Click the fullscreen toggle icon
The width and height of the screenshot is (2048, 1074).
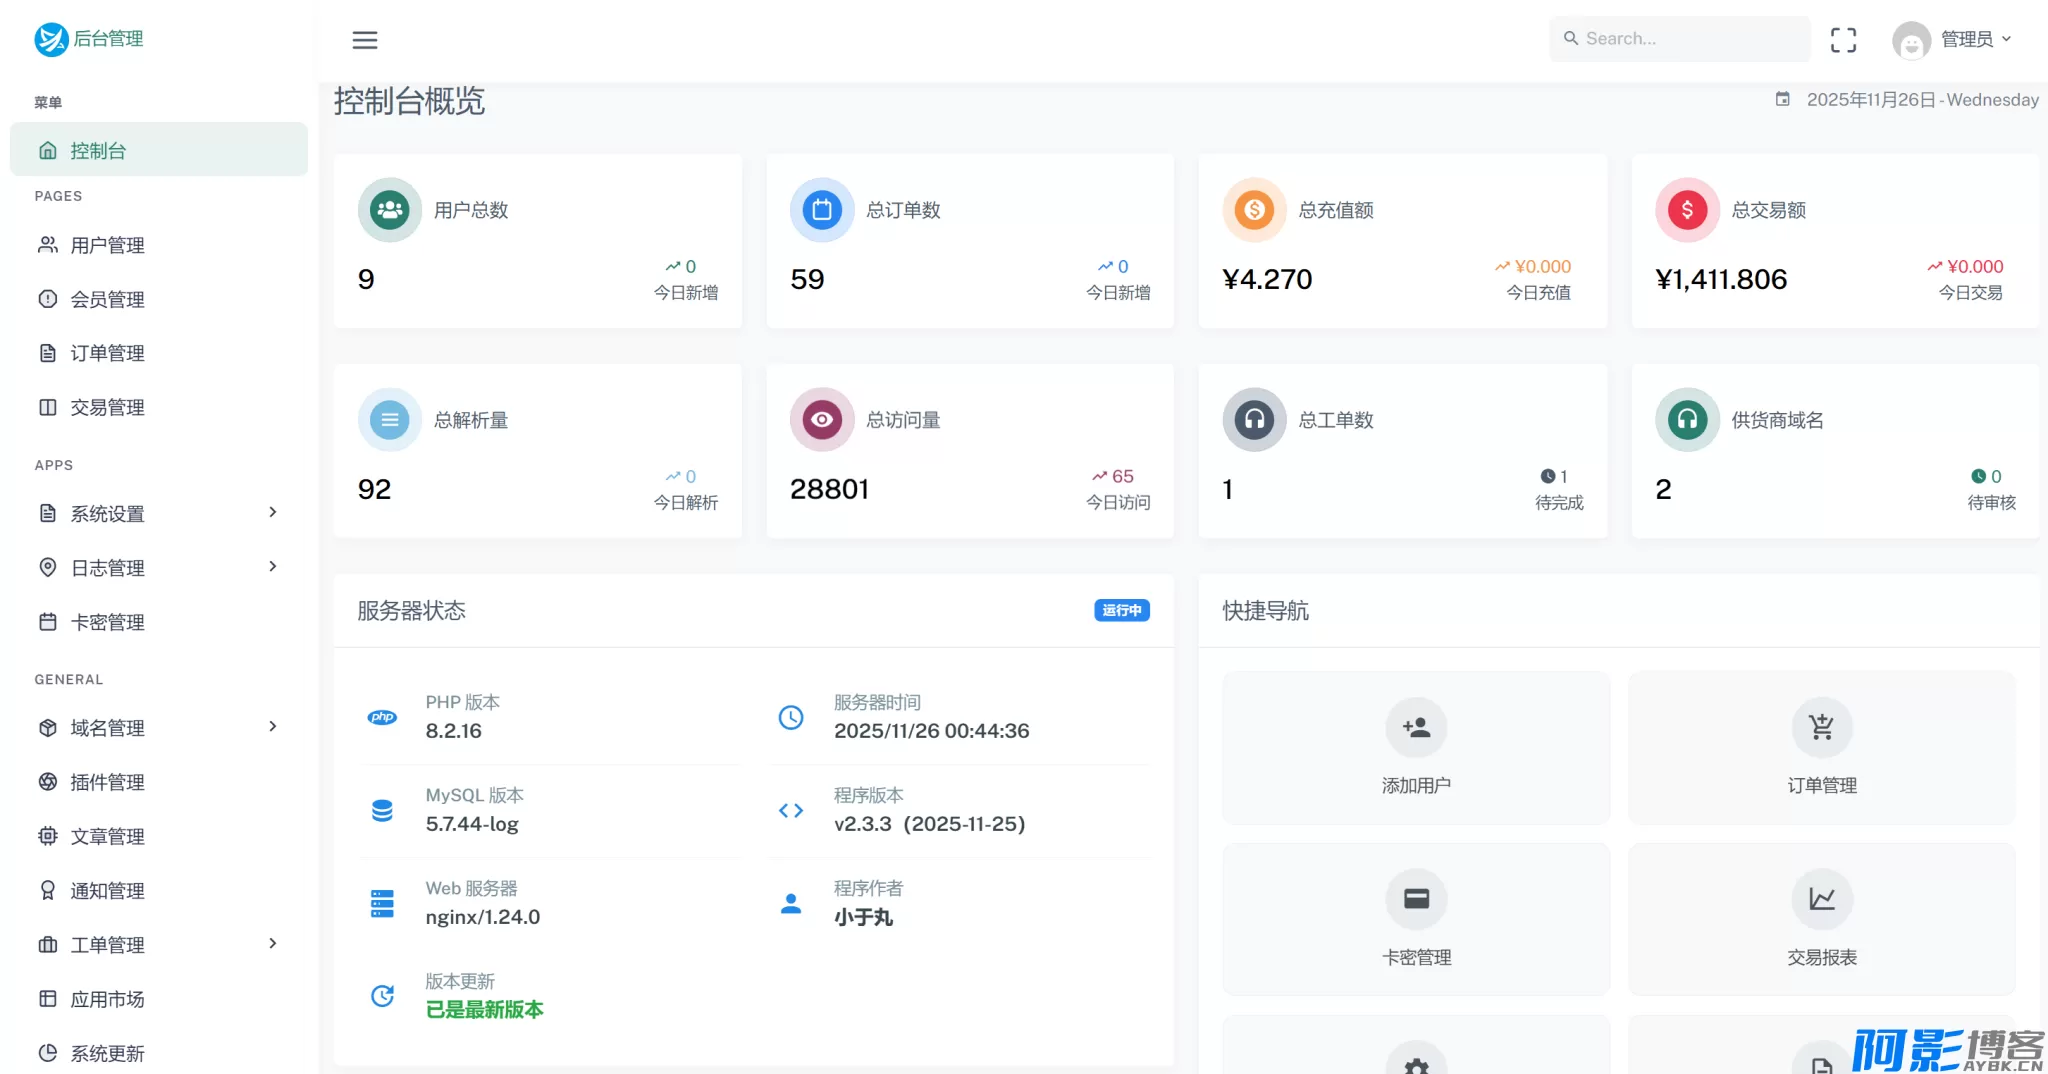(1843, 40)
